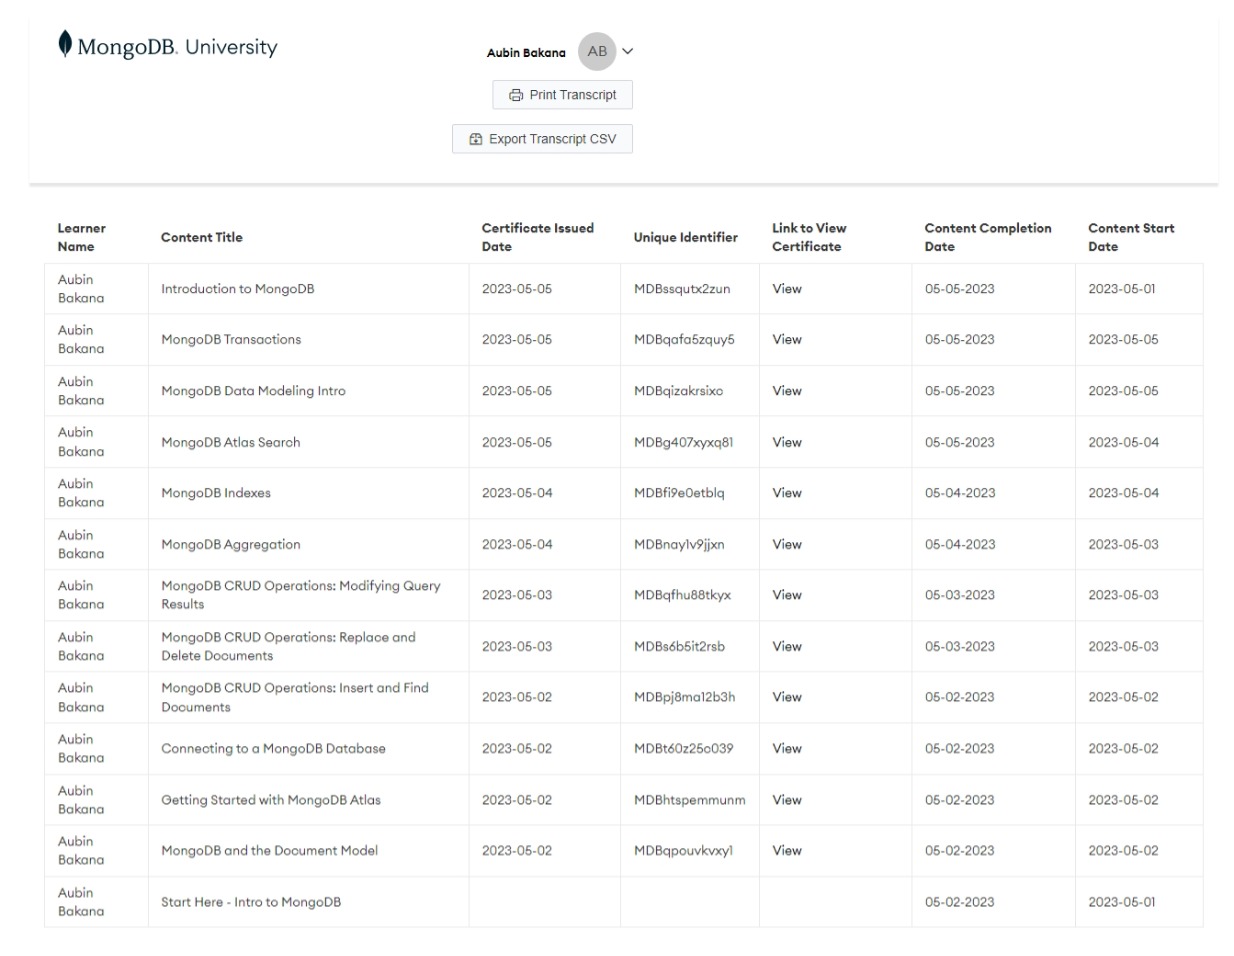Viewport: 1234px width, 956px height.
Task: Expand the account chevron next to AB
Action: (628, 51)
